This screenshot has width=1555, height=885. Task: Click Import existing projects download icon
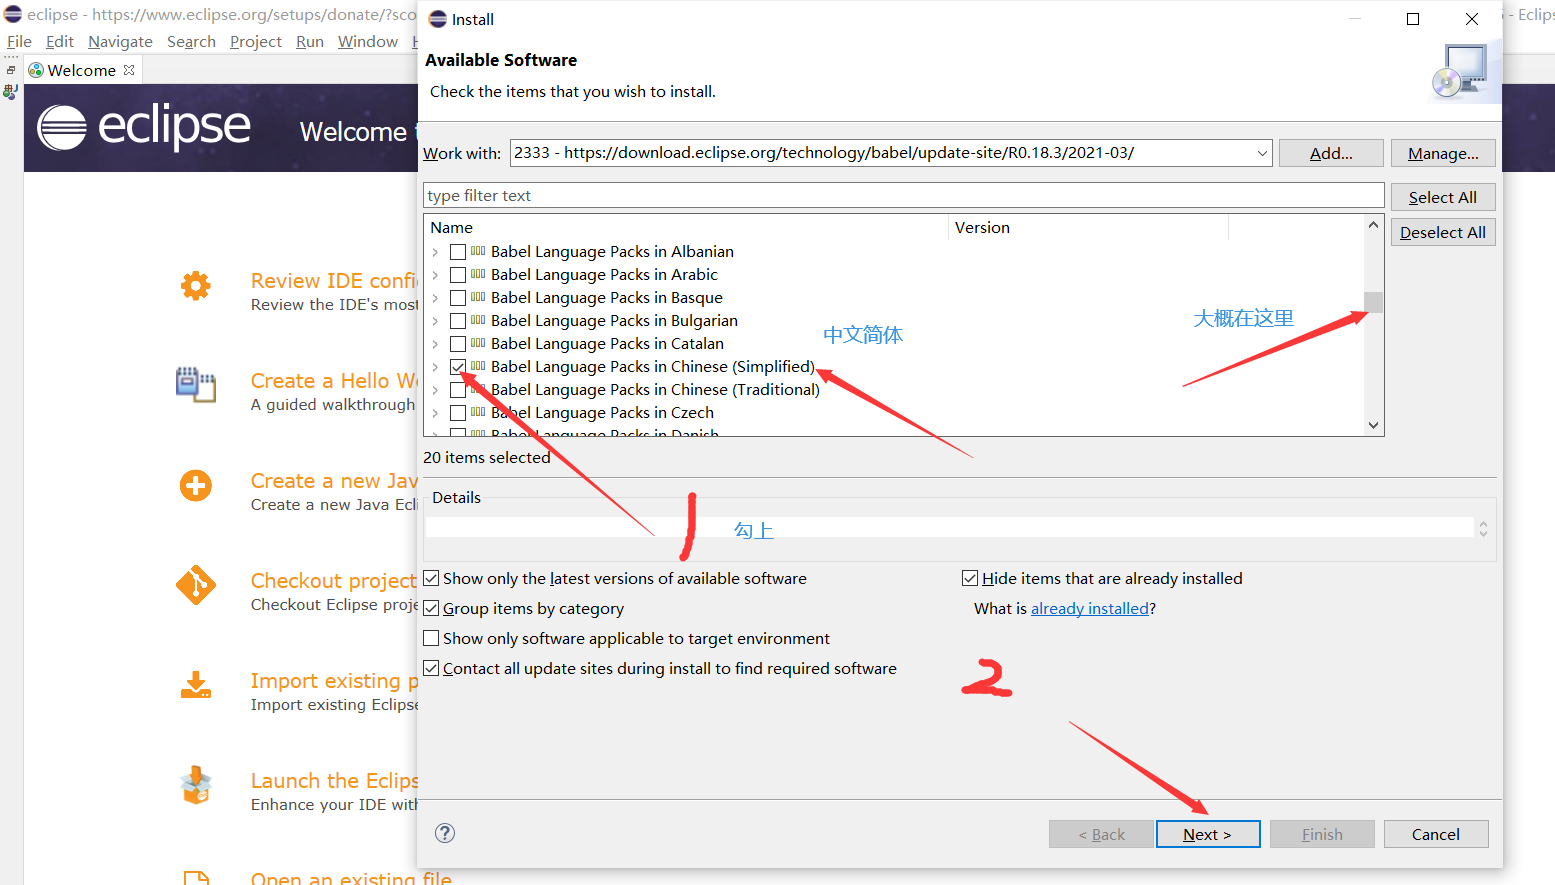(x=196, y=685)
